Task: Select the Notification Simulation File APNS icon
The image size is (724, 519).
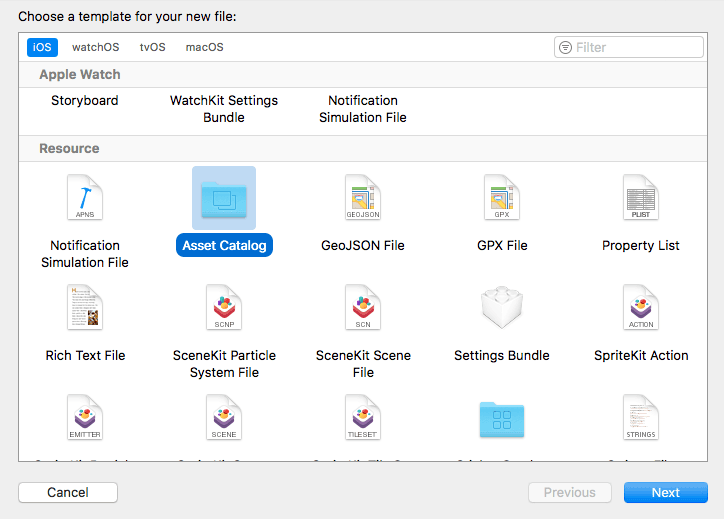Action: pyautogui.click(x=85, y=198)
